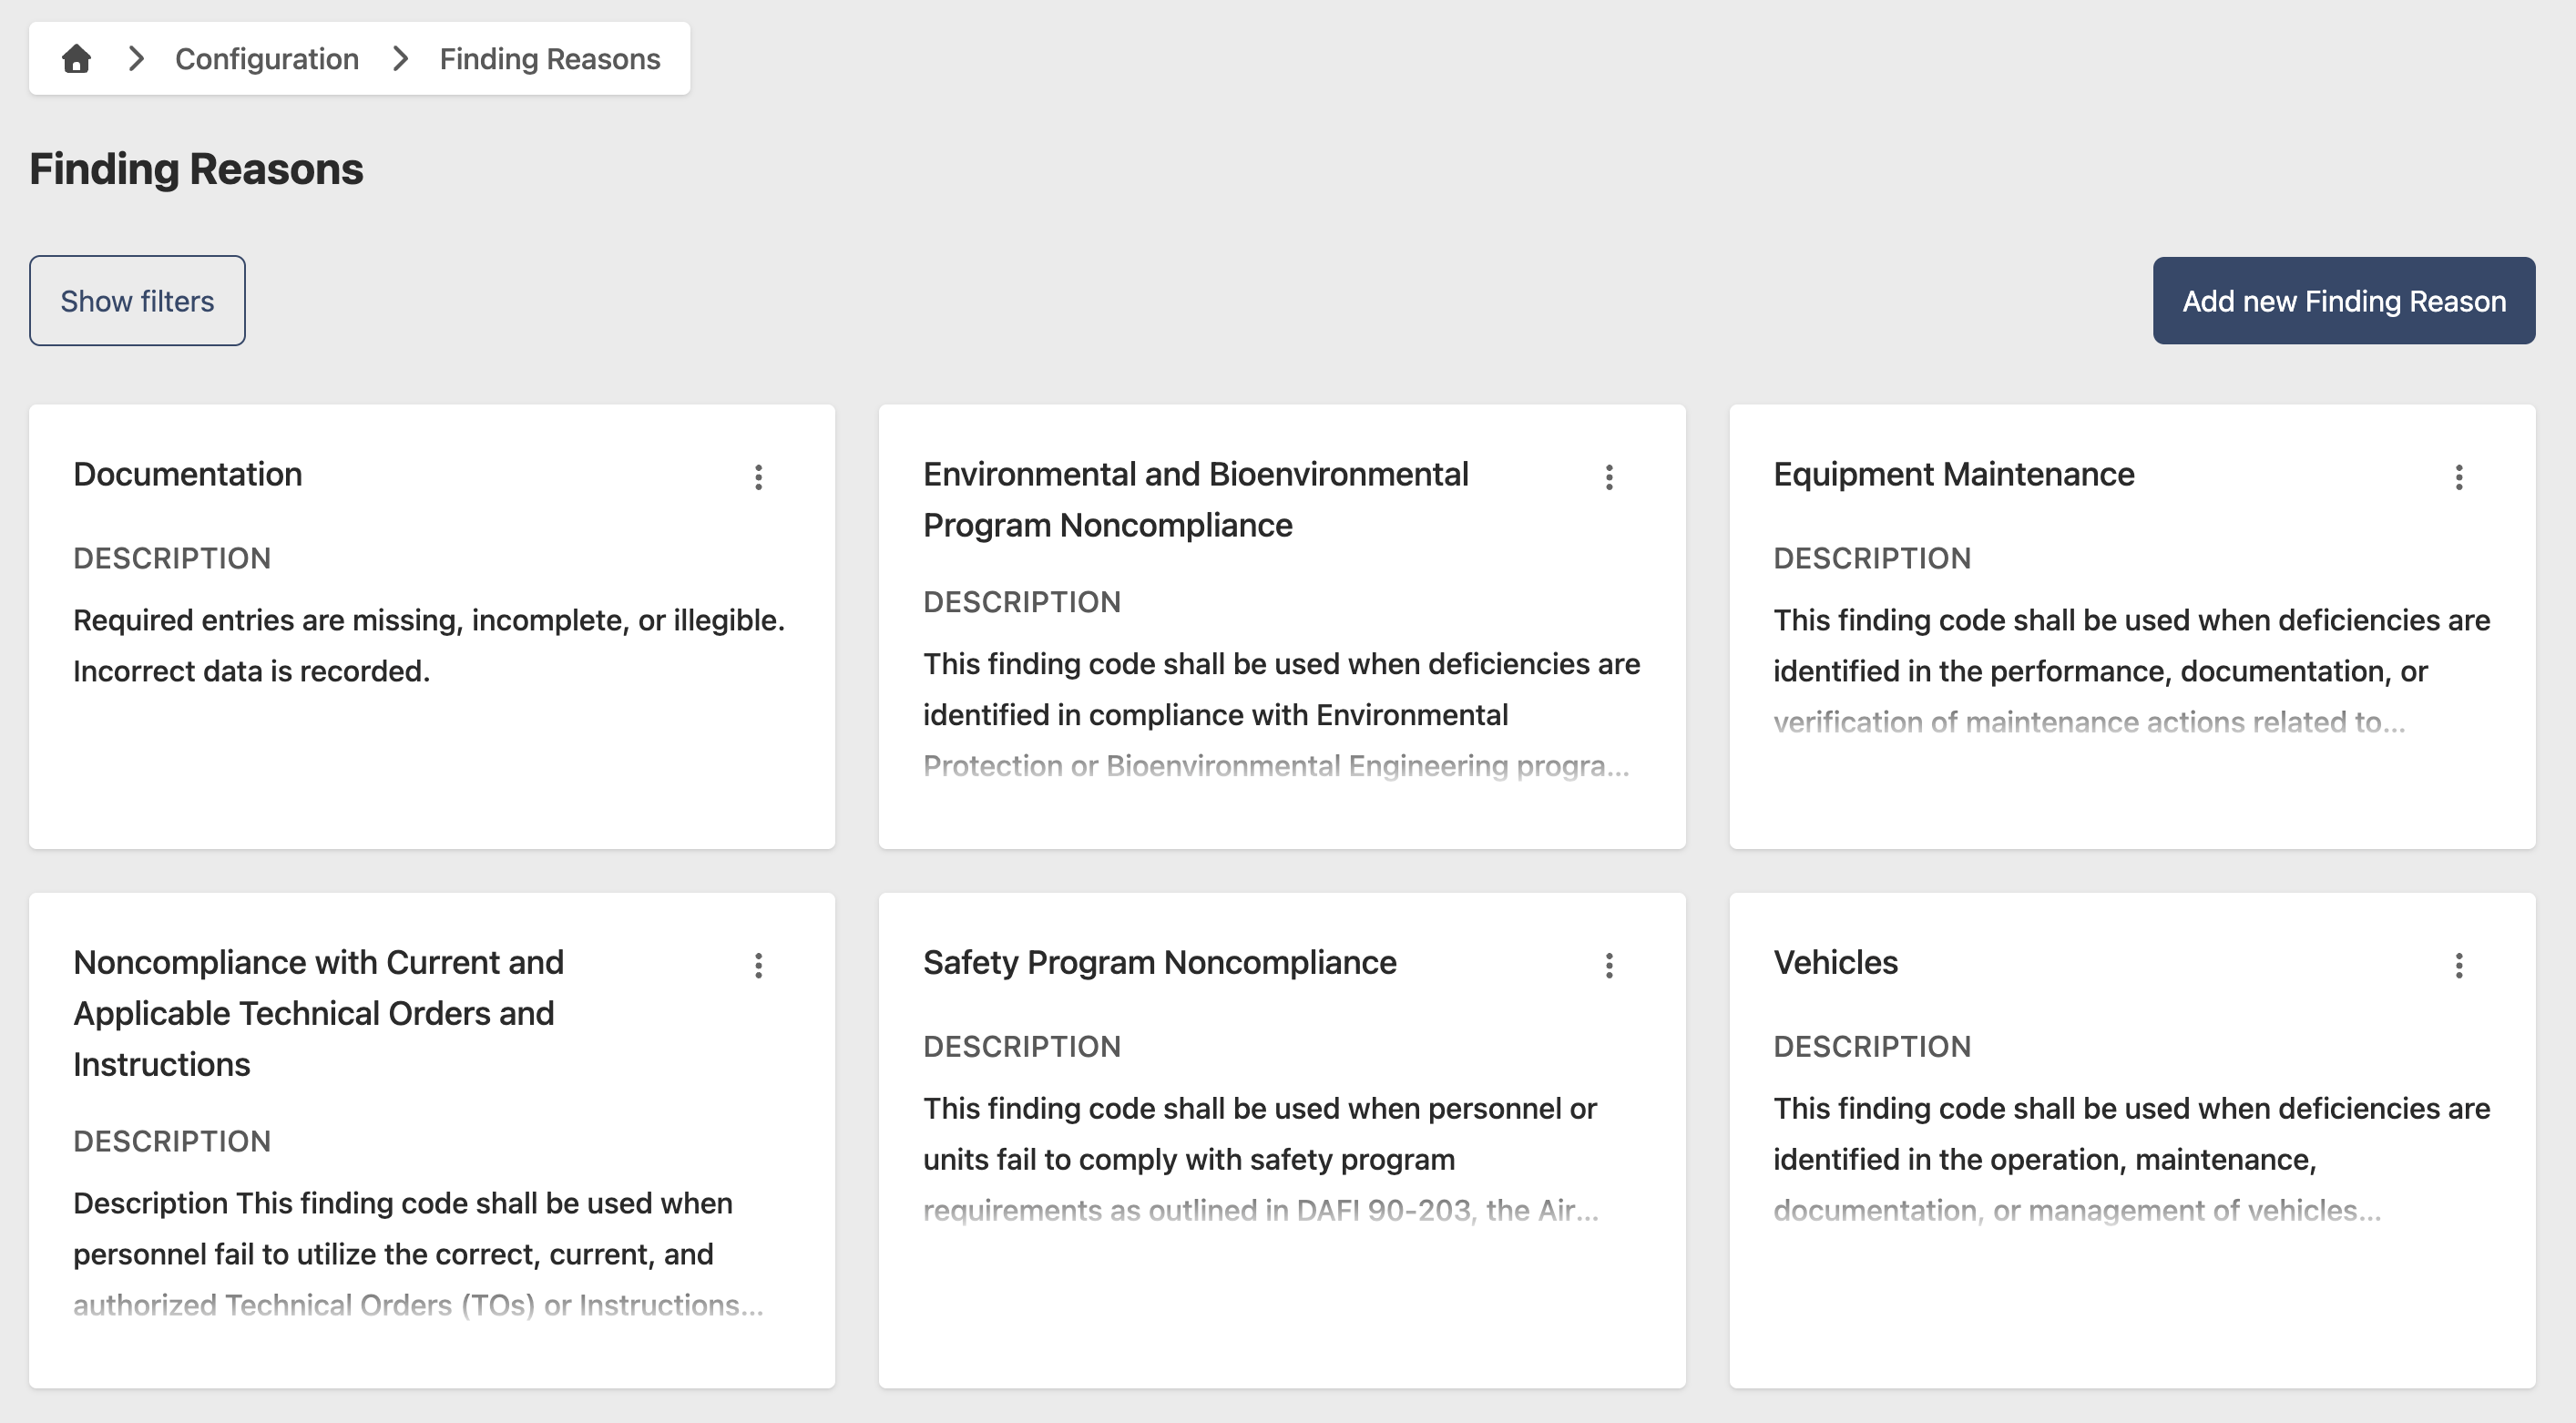This screenshot has width=2576, height=1423.
Task: Open the kebab menu on the Documentation card
Action: [x=759, y=477]
